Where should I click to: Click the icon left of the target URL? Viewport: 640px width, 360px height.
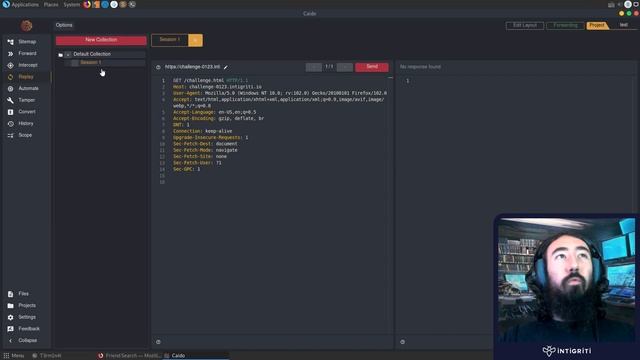(158, 67)
